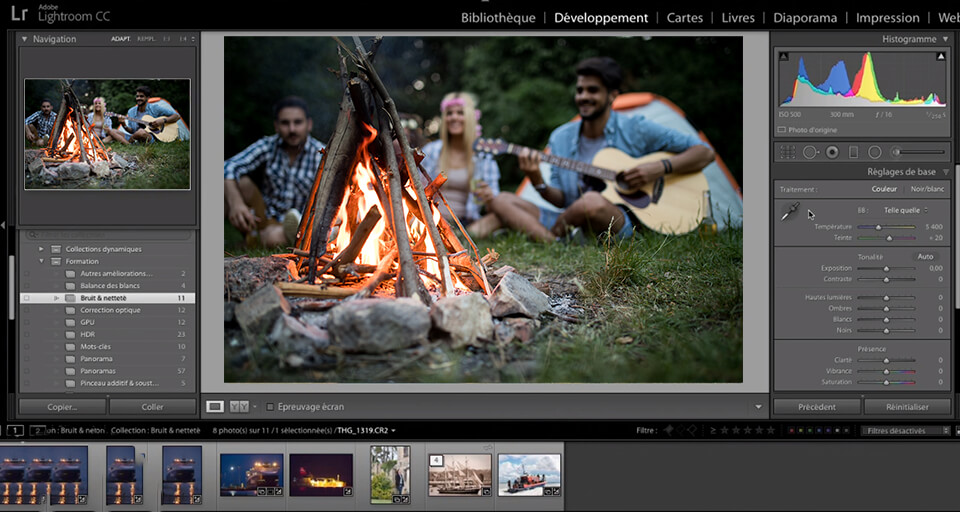Click the Précédent button

point(817,407)
